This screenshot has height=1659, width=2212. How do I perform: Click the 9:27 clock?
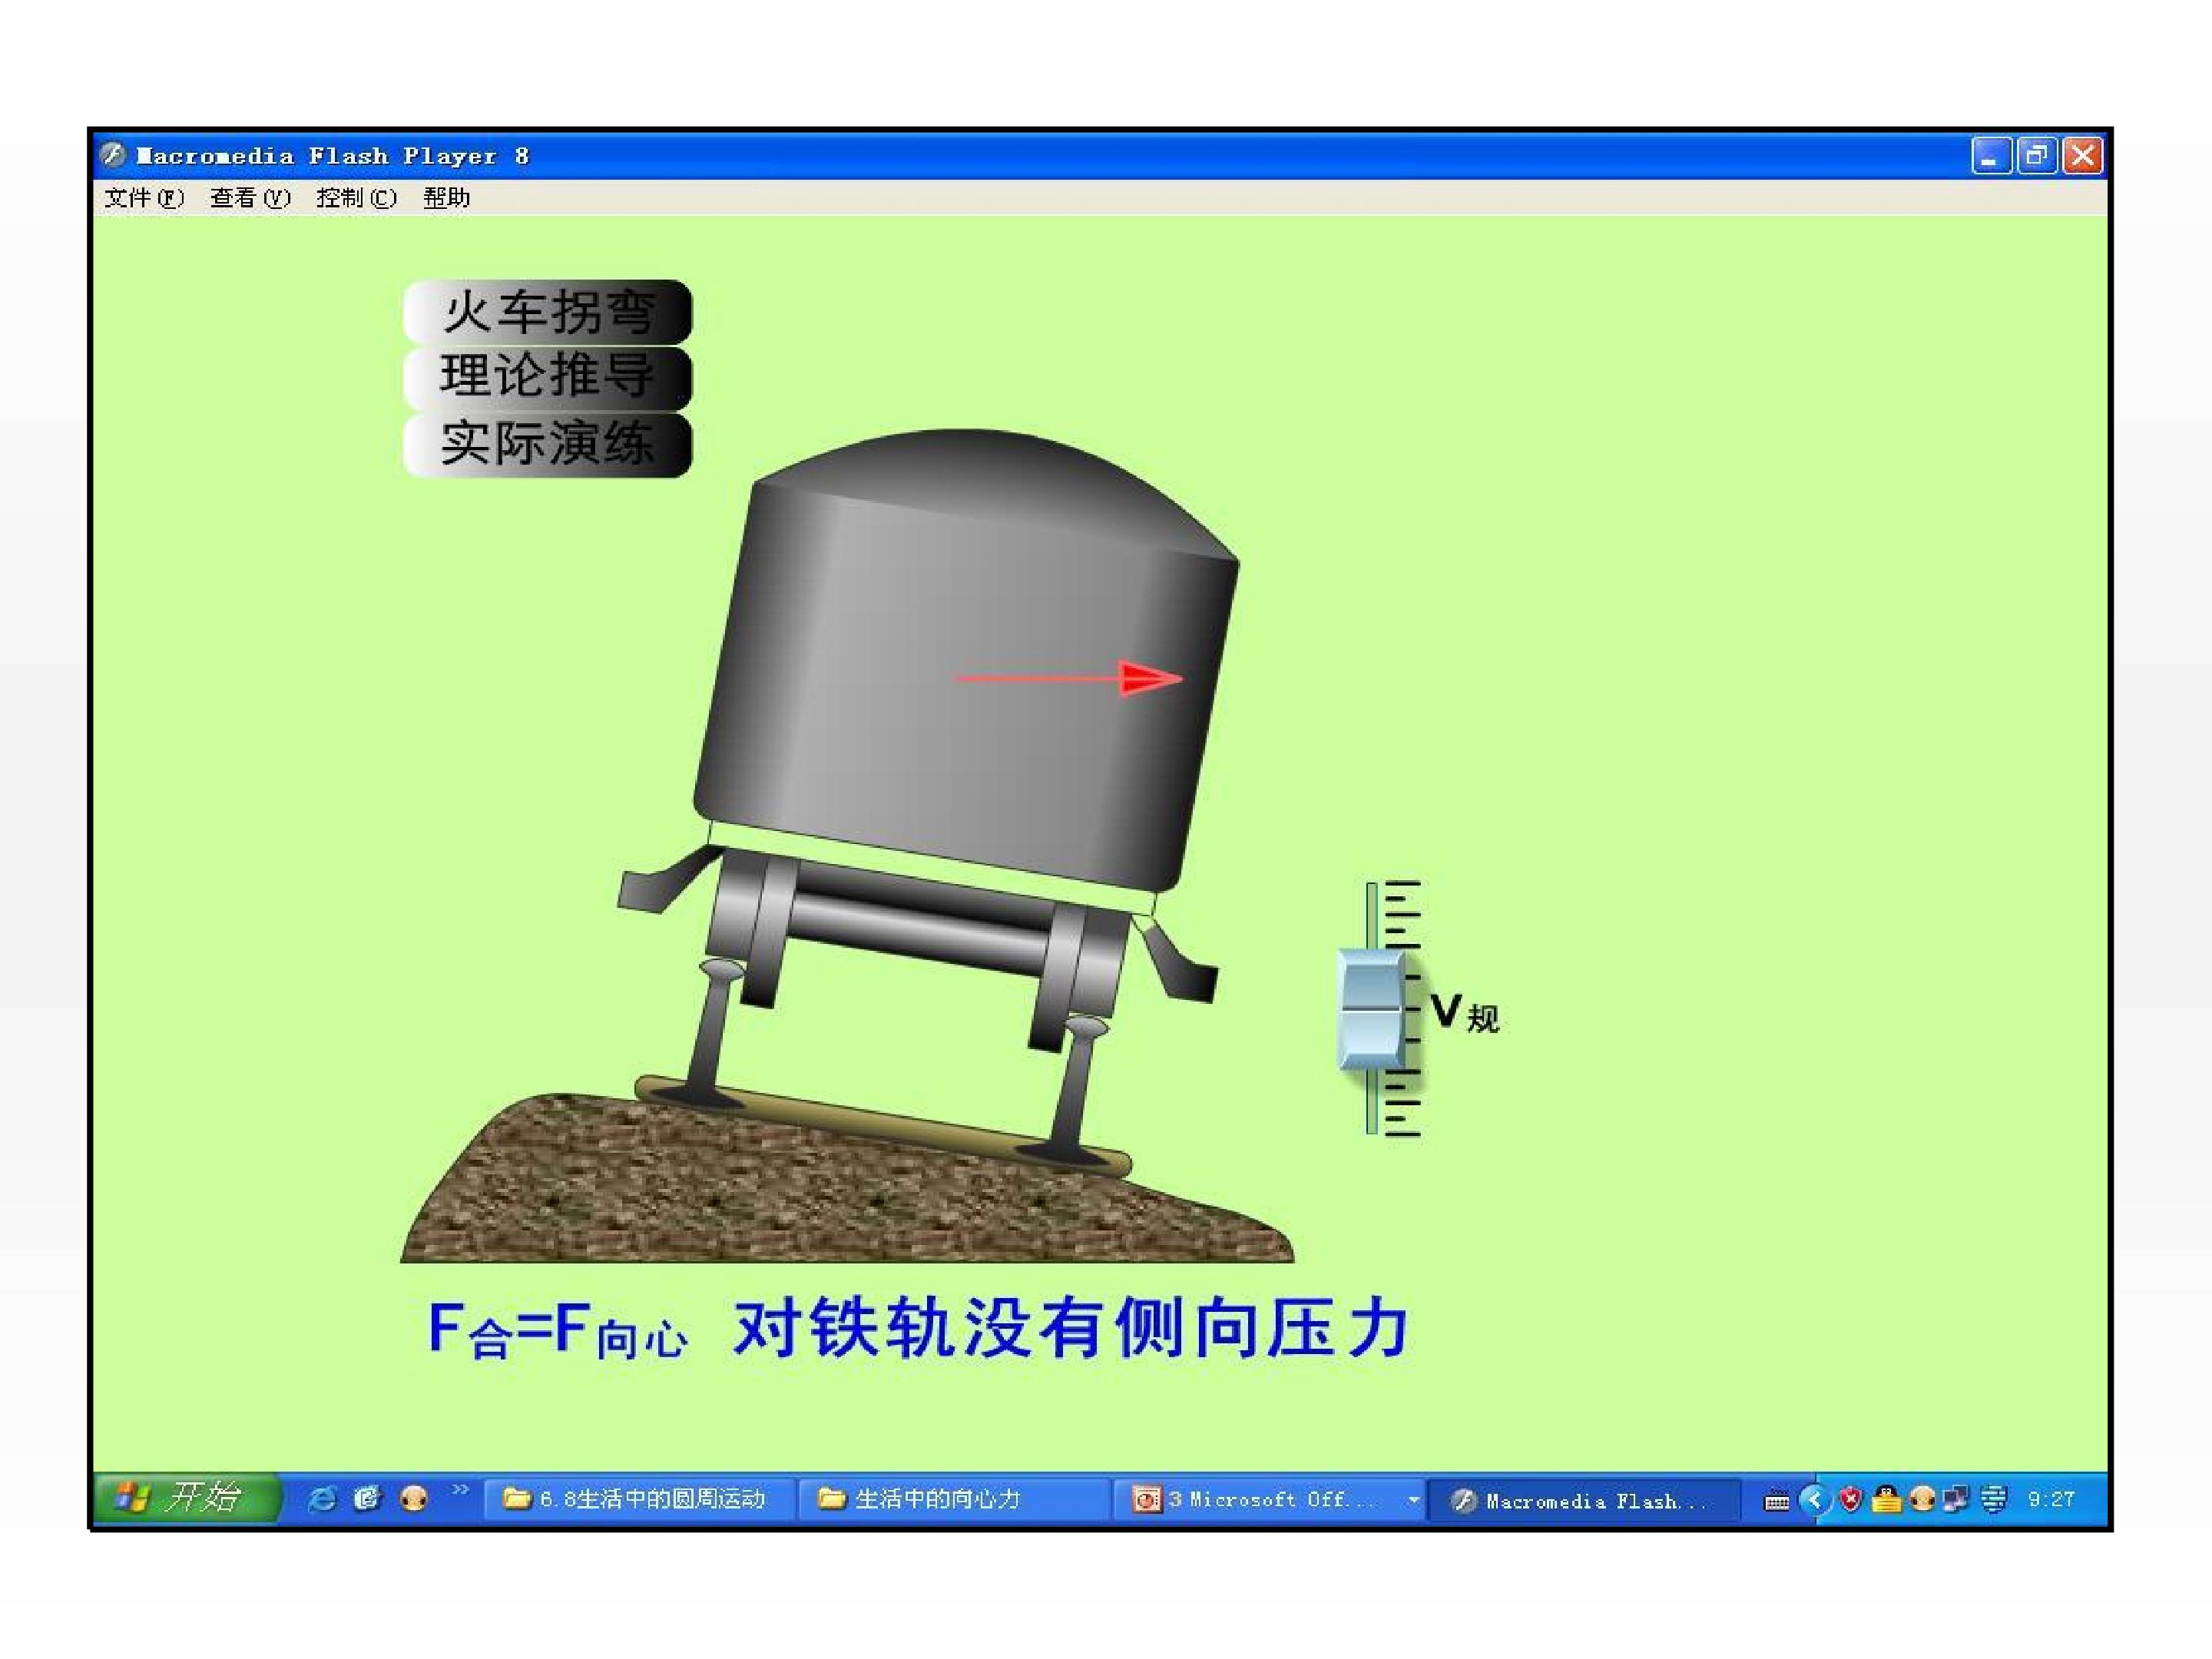pyautogui.click(x=2051, y=1499)
